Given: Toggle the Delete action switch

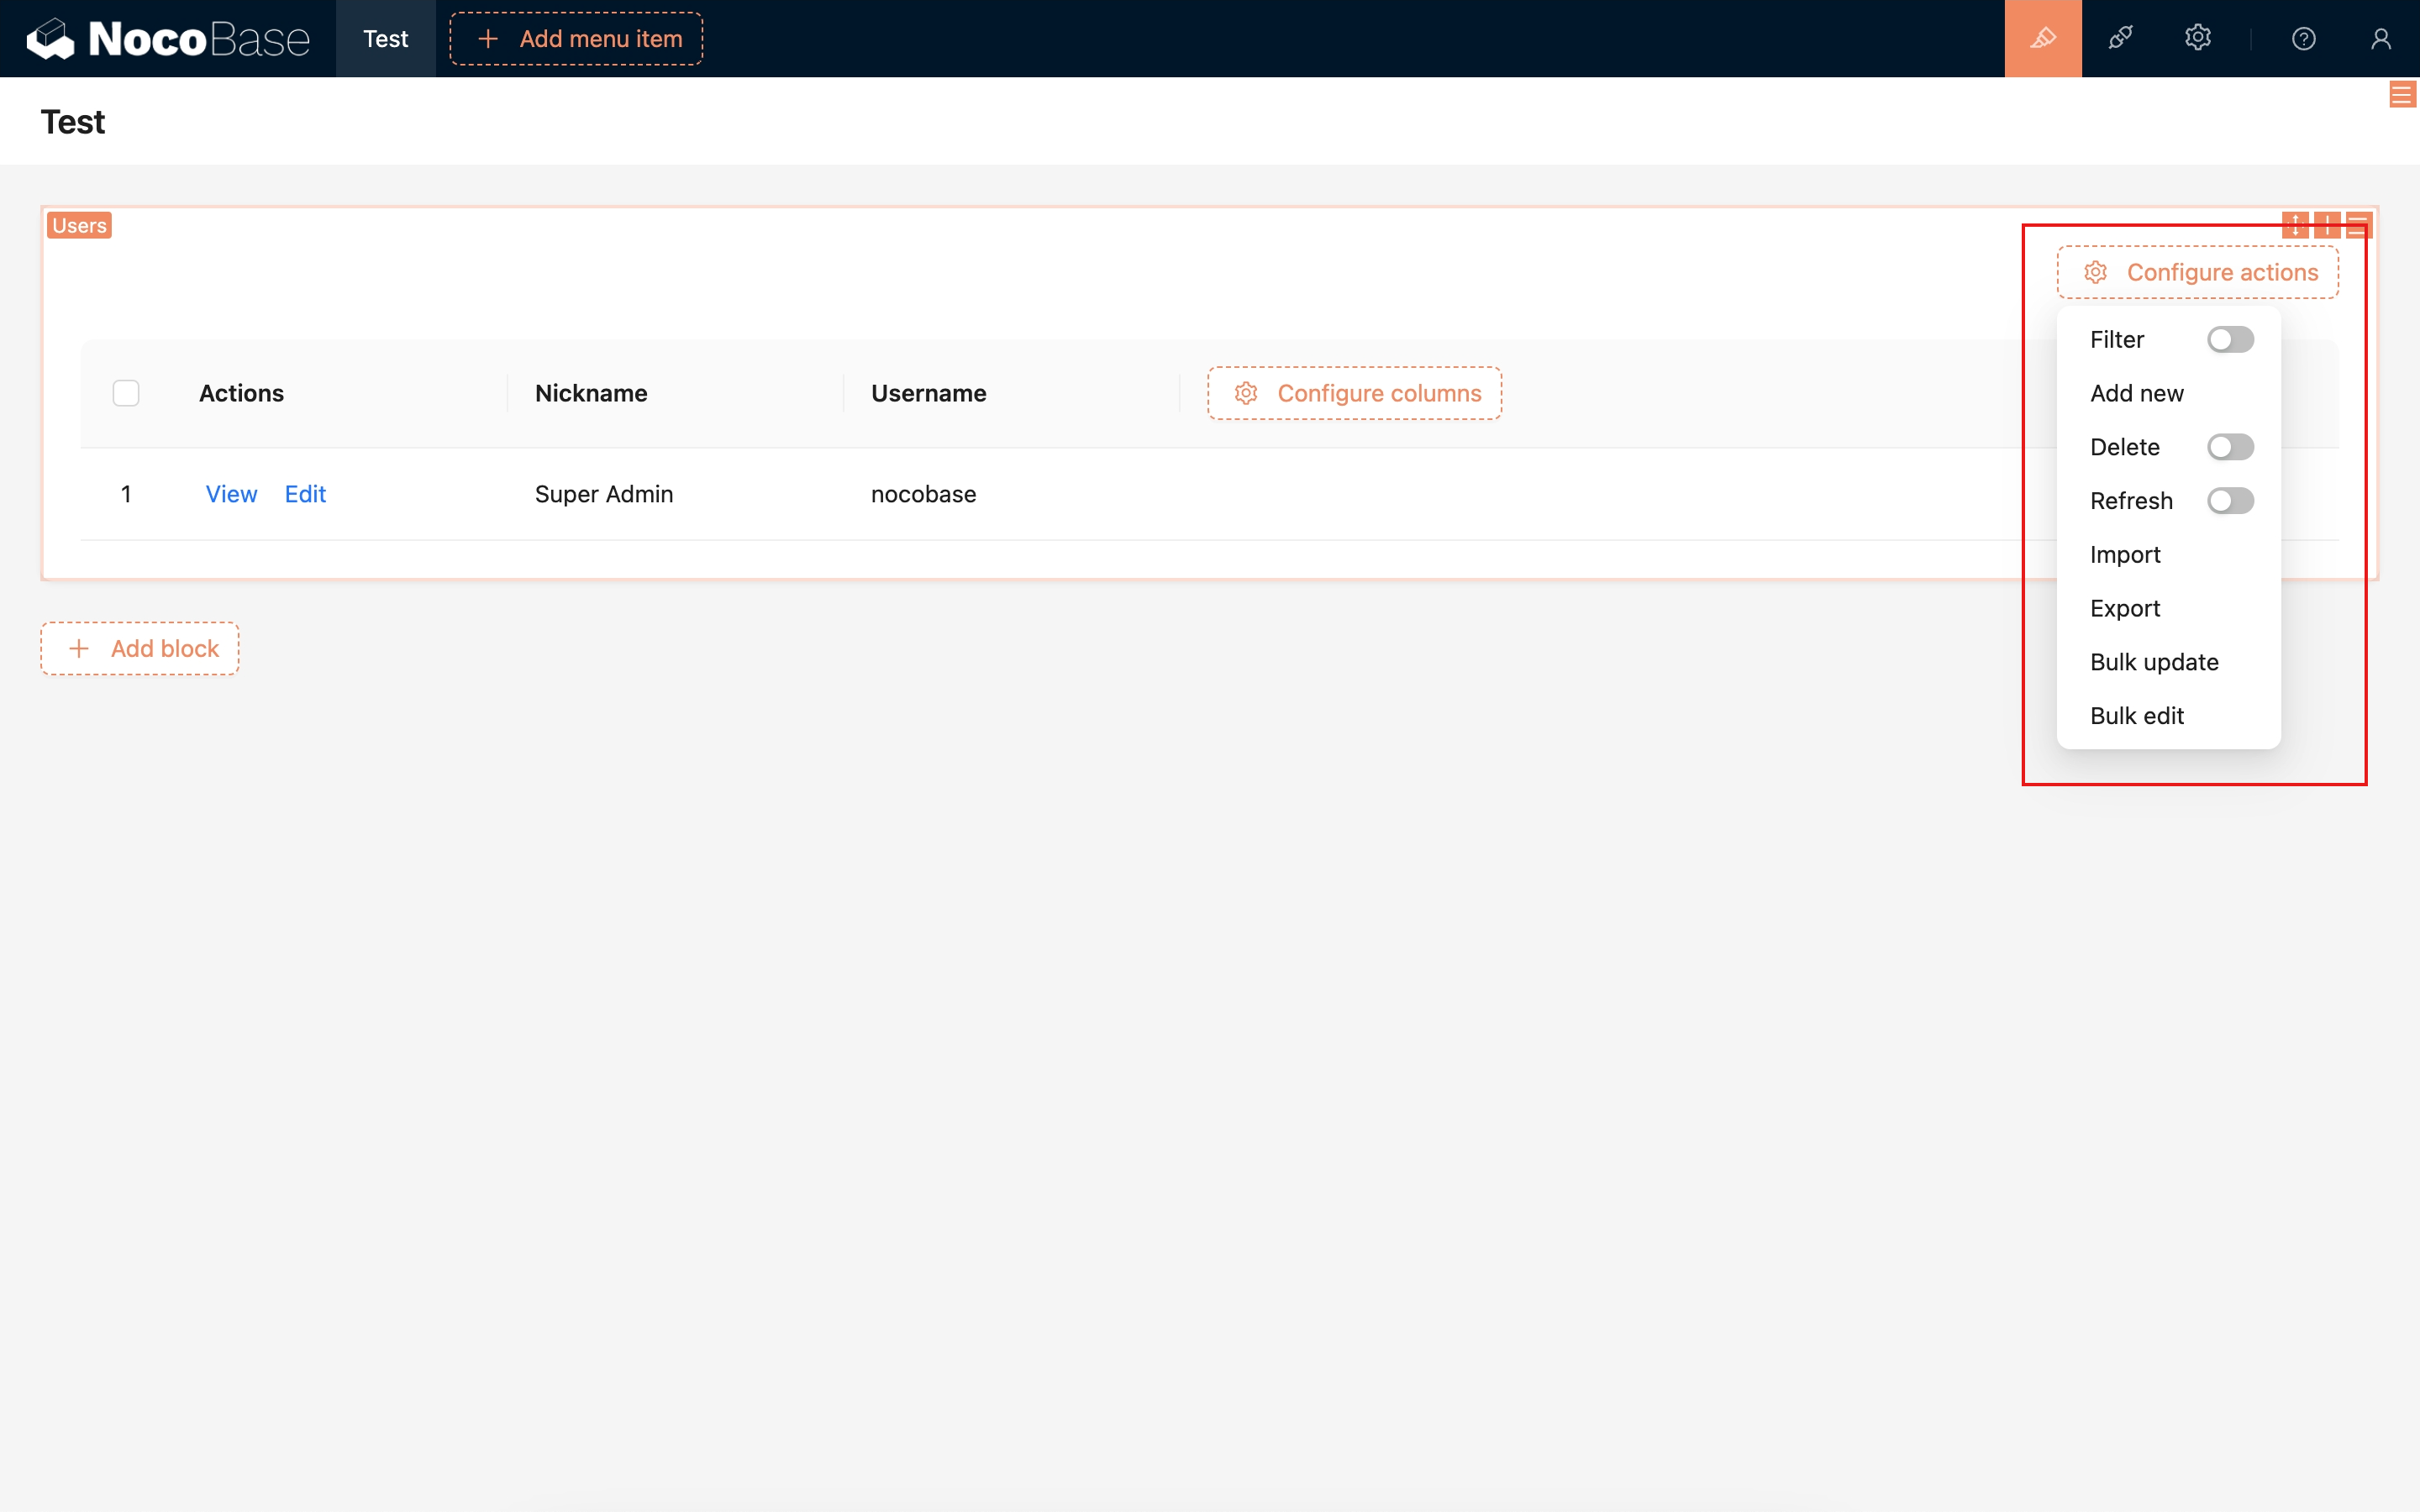Looking at the screenshot, I should pyautogui.click(x=2230, y=446).
